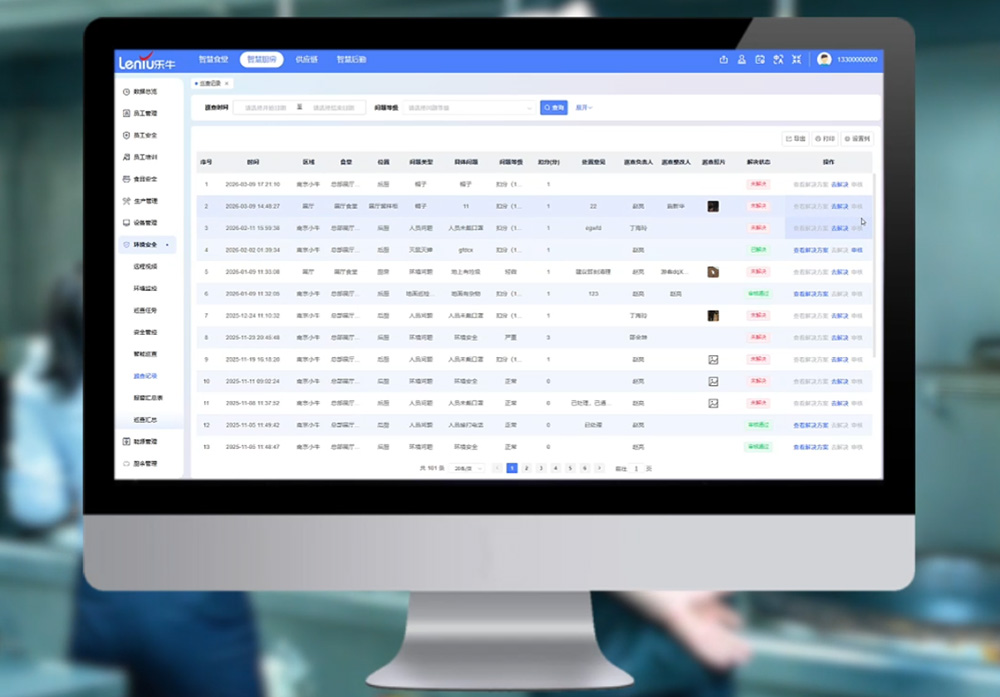Expand more filters with the 展开 chevron
The height and width of the screenshot is (697, 1000).
[584, 107]
